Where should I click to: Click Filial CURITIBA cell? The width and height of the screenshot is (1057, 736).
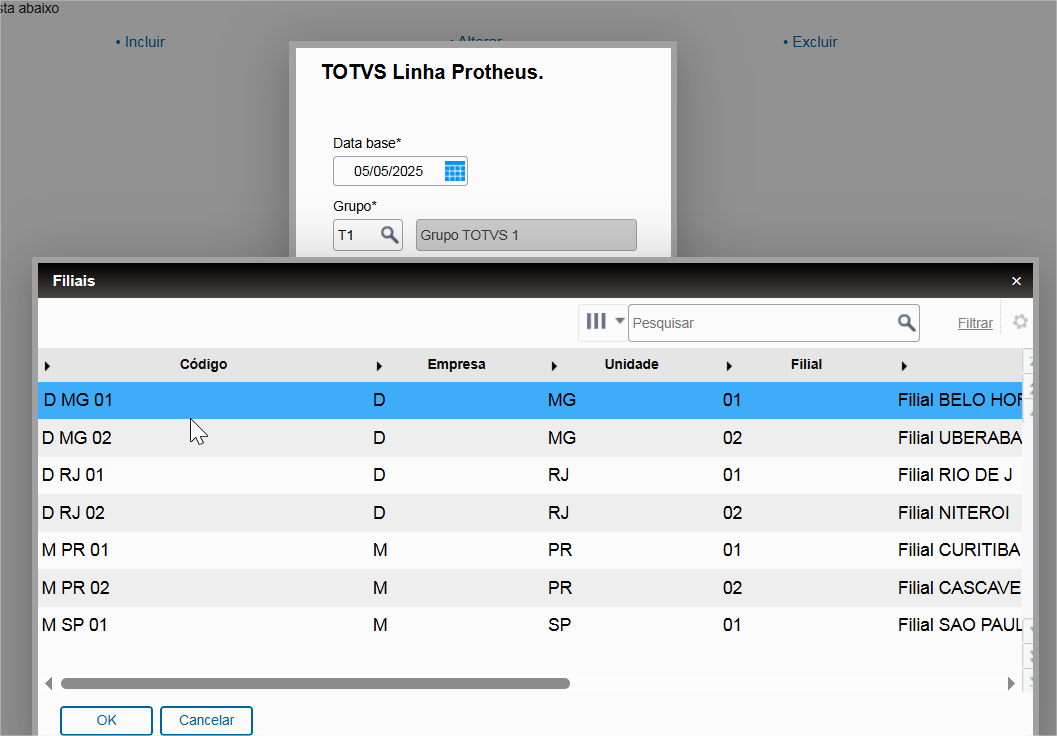tap(959, 550)
